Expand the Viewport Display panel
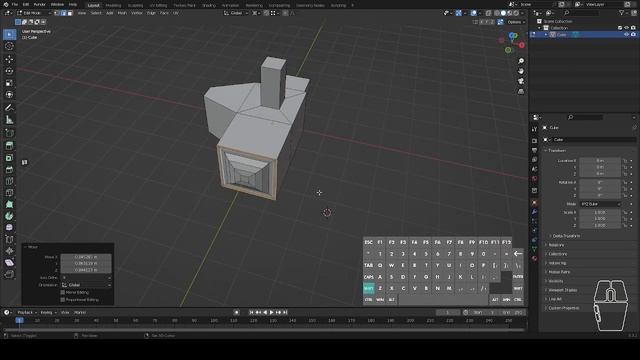The image size is (640, 360). click(562, 290)
